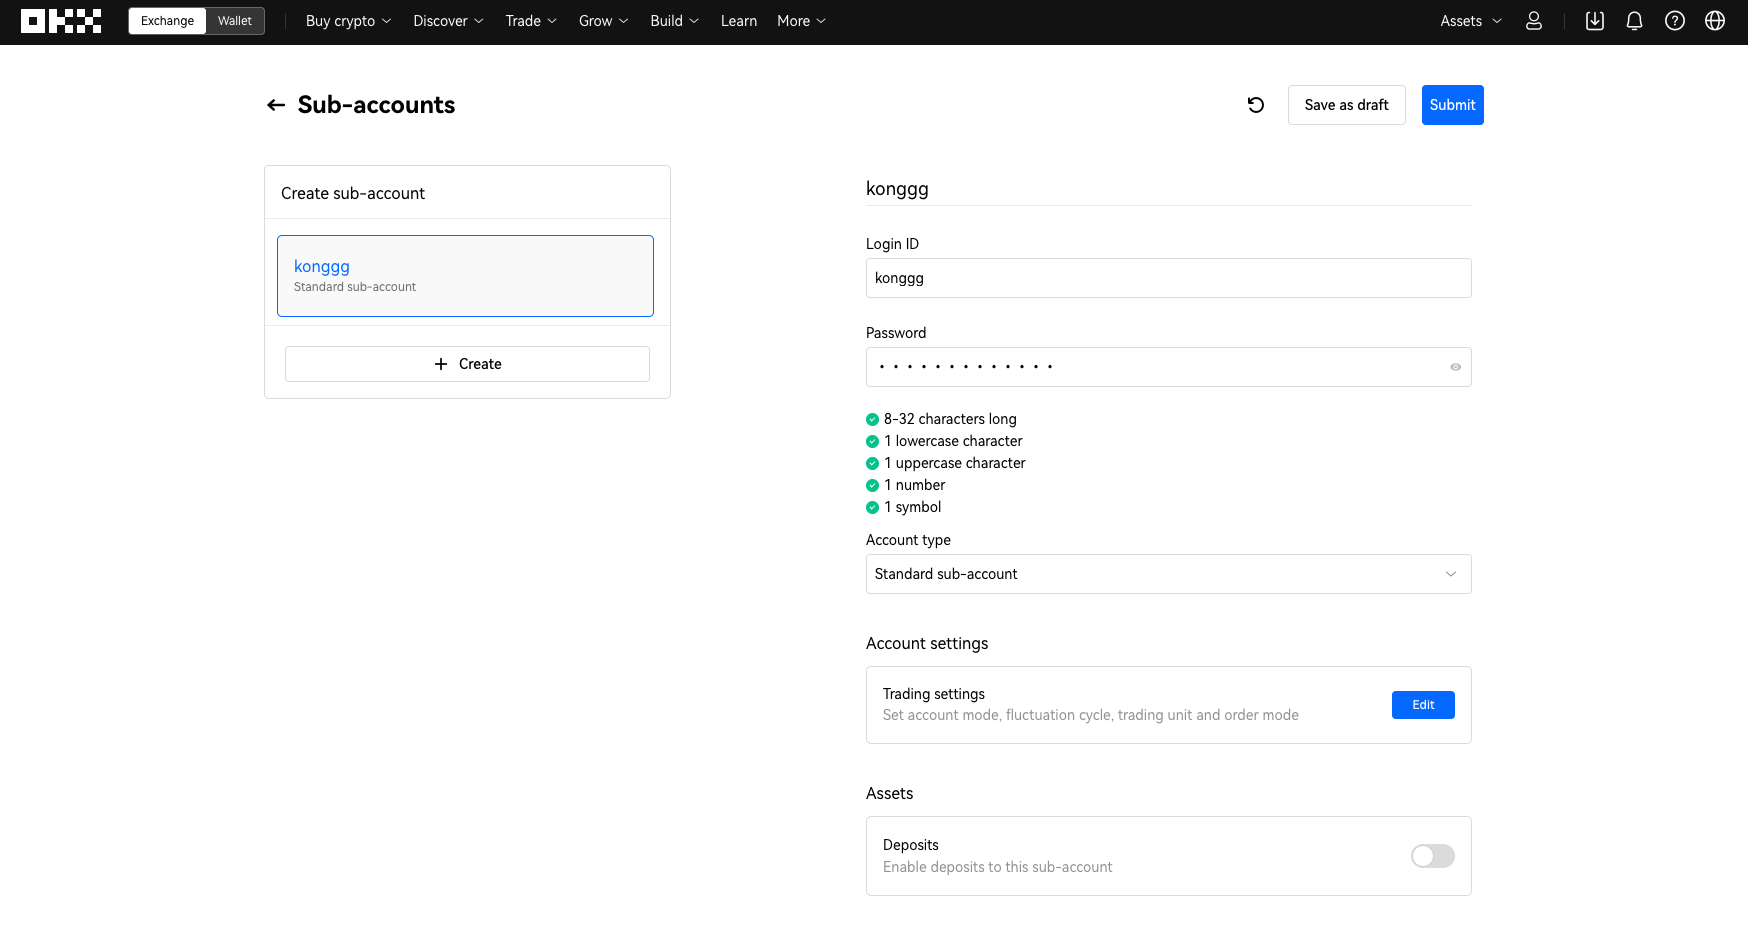
Task: Switch to Exchange mode
Action: point(167,21)
